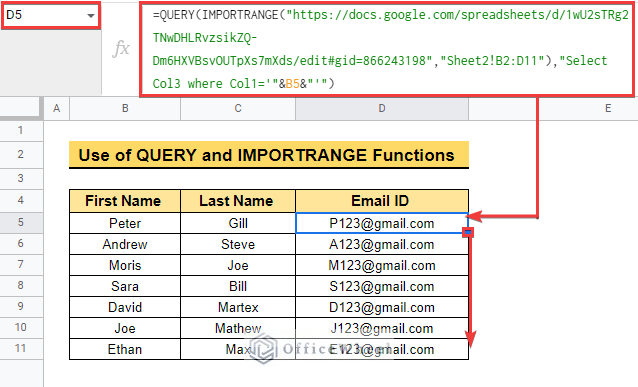Select column C header
Viewport: 638px width, 387px height.
pos(238,108)
